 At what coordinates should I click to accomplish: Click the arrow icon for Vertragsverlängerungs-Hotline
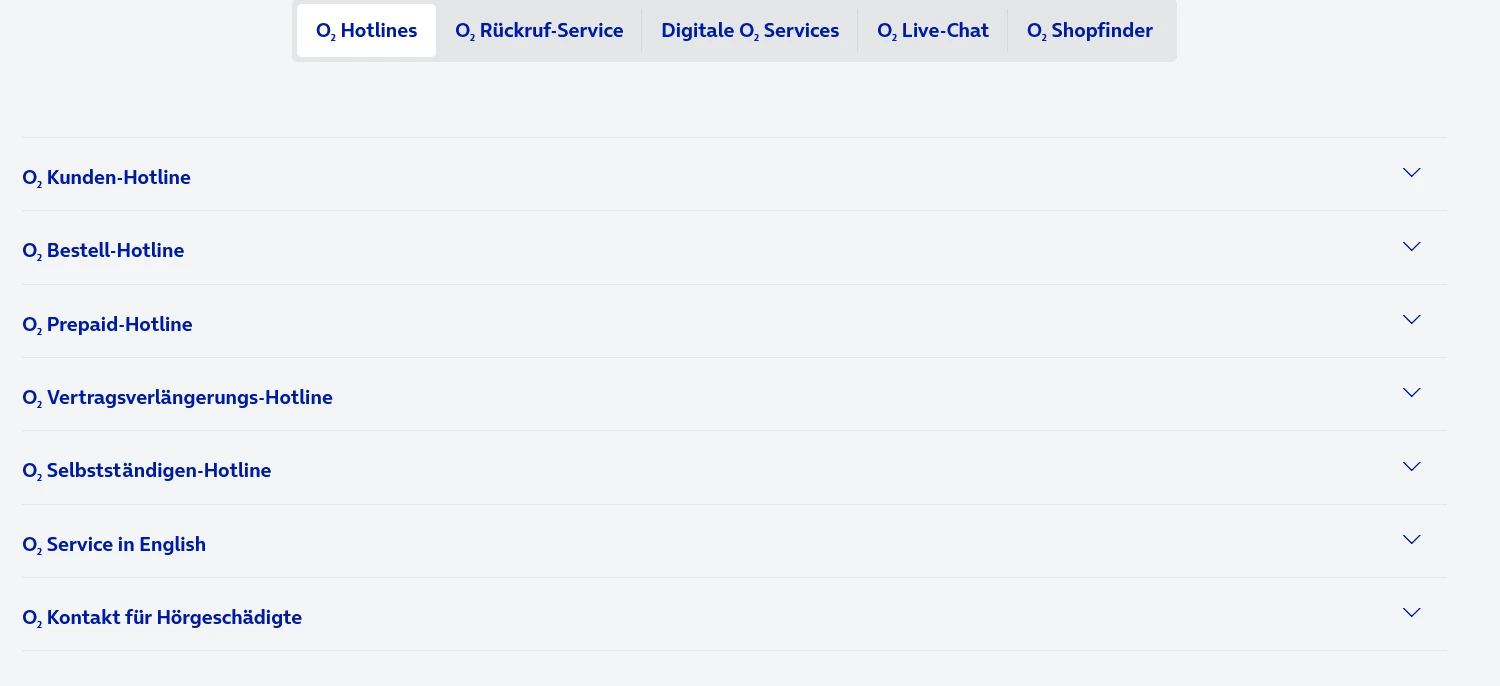[x=1411, y=393]
